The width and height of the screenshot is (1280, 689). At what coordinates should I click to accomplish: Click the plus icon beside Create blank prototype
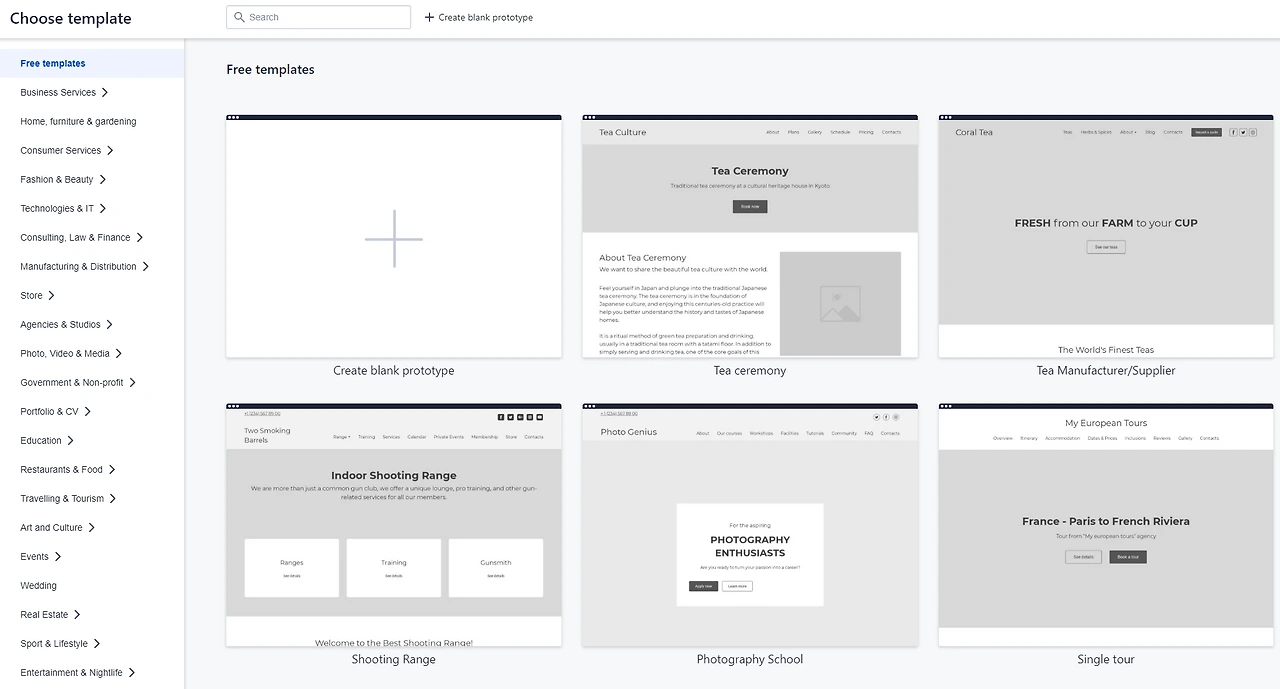[429, 17]
